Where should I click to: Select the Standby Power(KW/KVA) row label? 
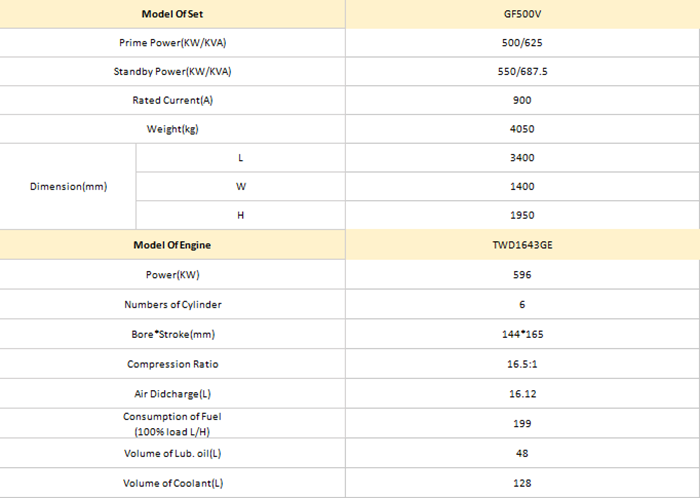click(x=172, y=71)
